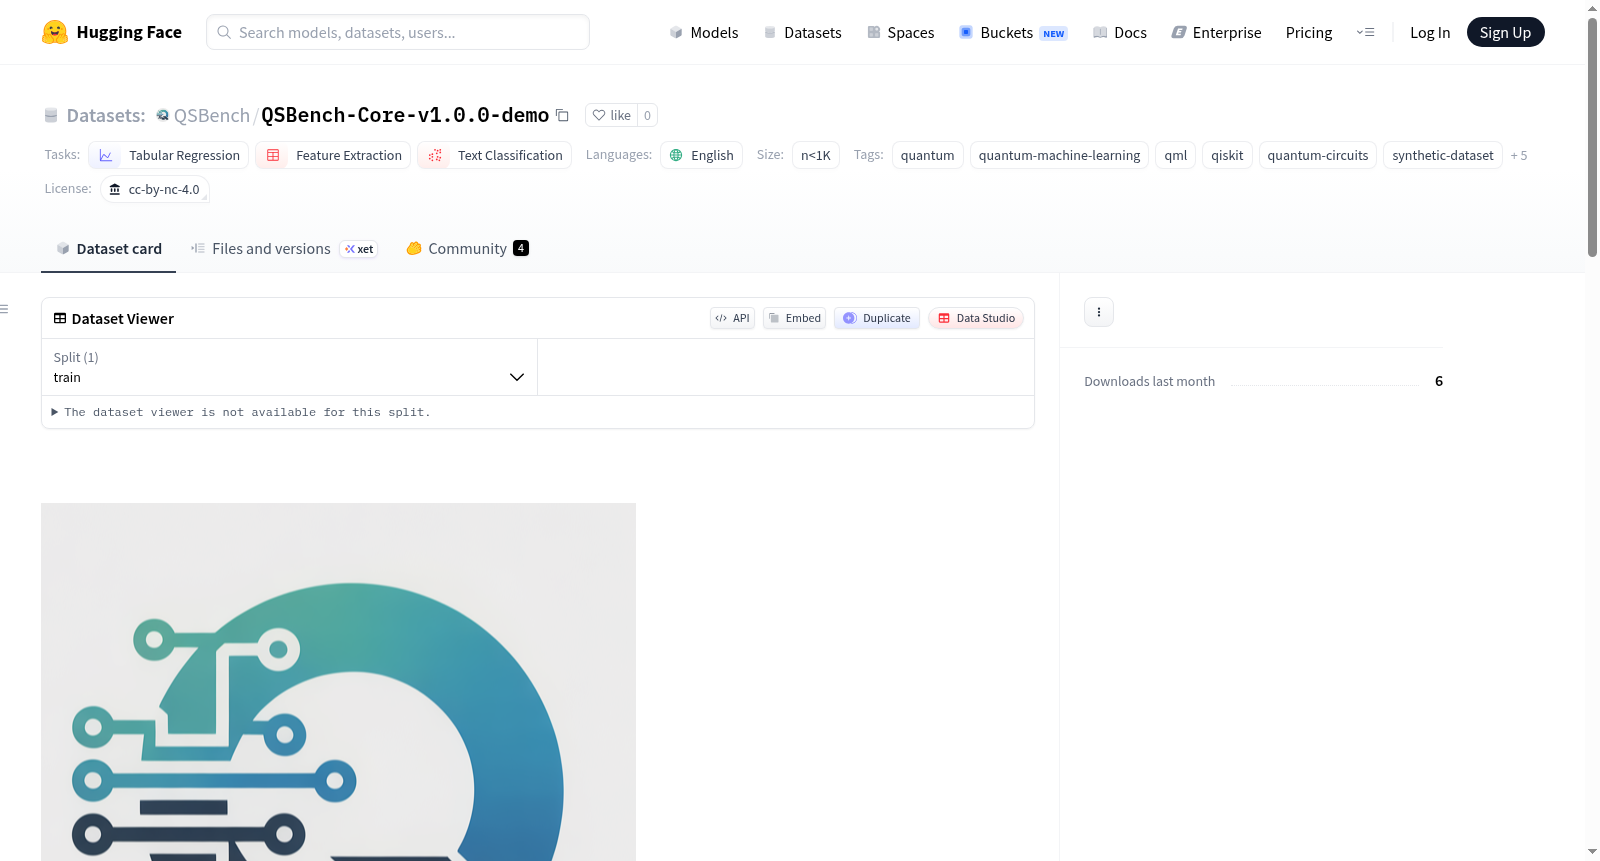Copy the dataset name to clipboard
Image resolution: width=1600 pixels, height=861 pixels.
point(562,115)
